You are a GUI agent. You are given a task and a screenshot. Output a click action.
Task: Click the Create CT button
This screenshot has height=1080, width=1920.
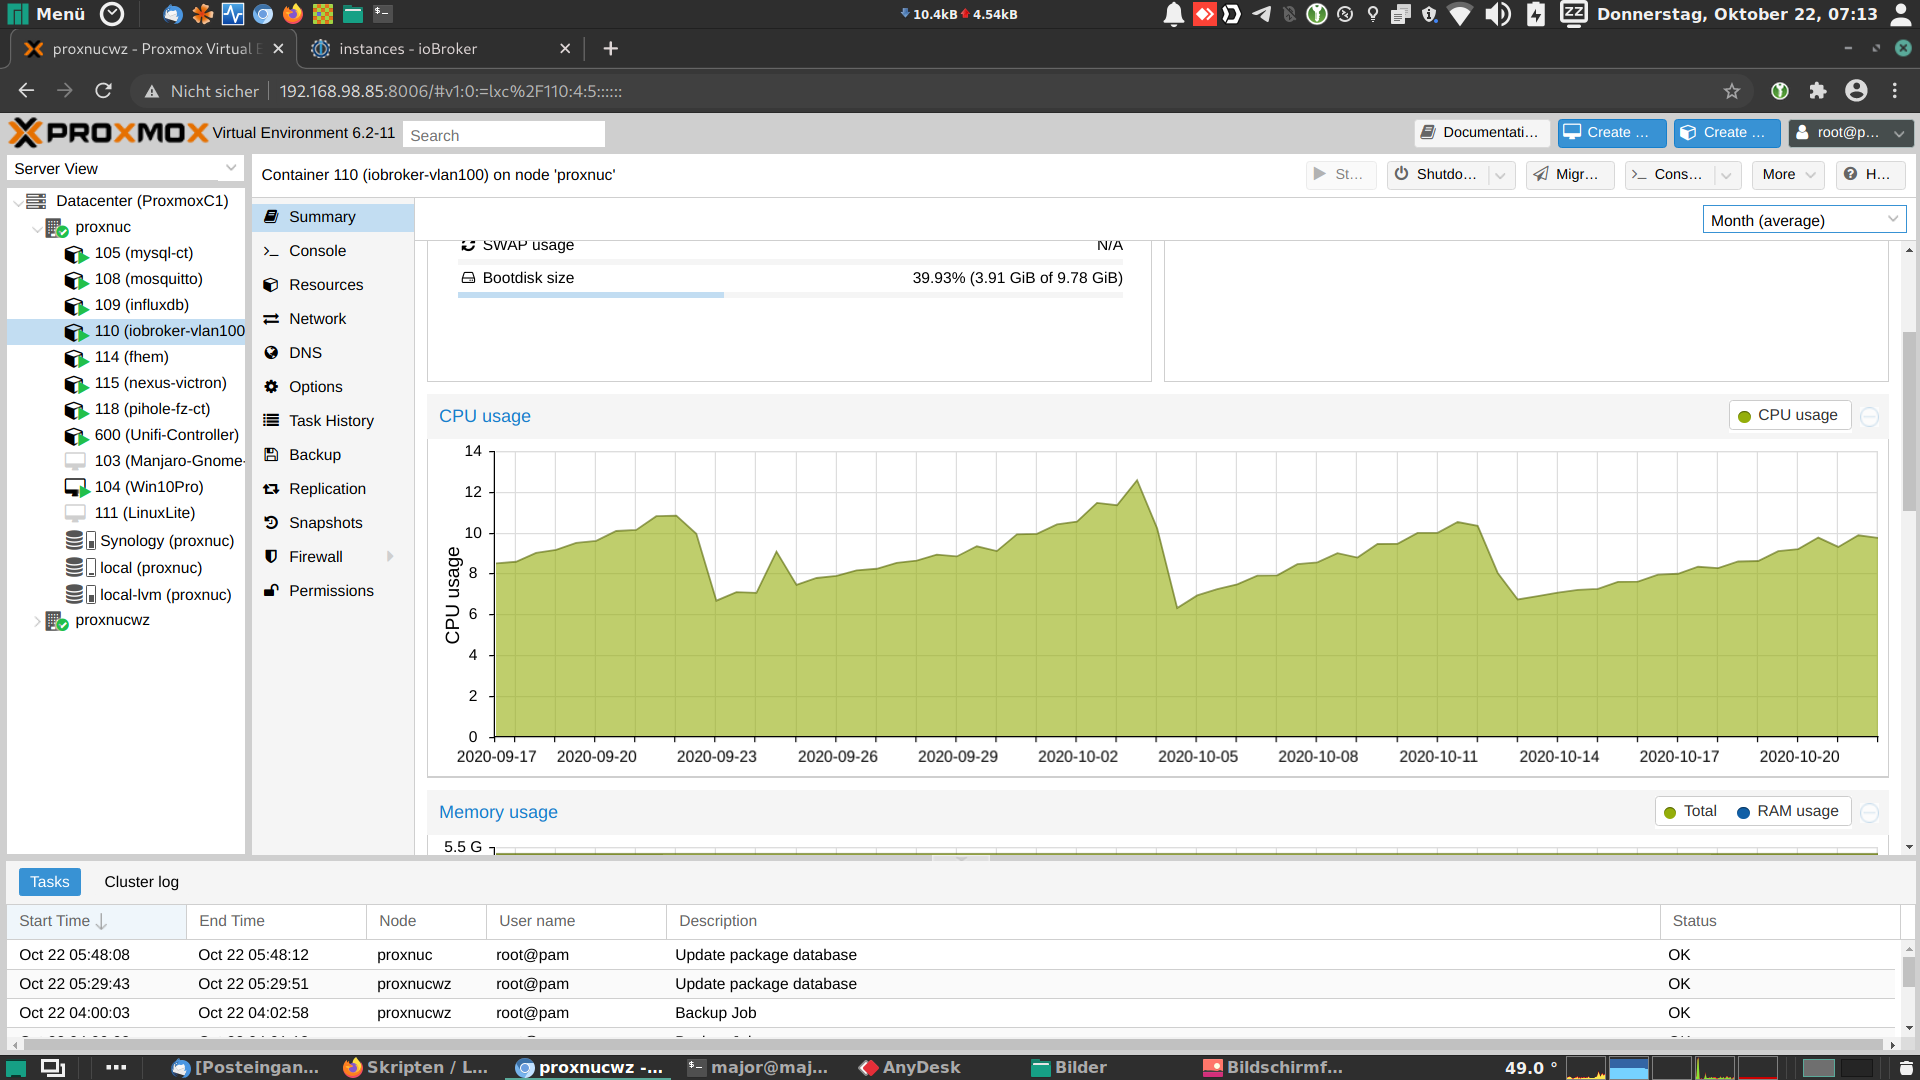pos(1727,133)
